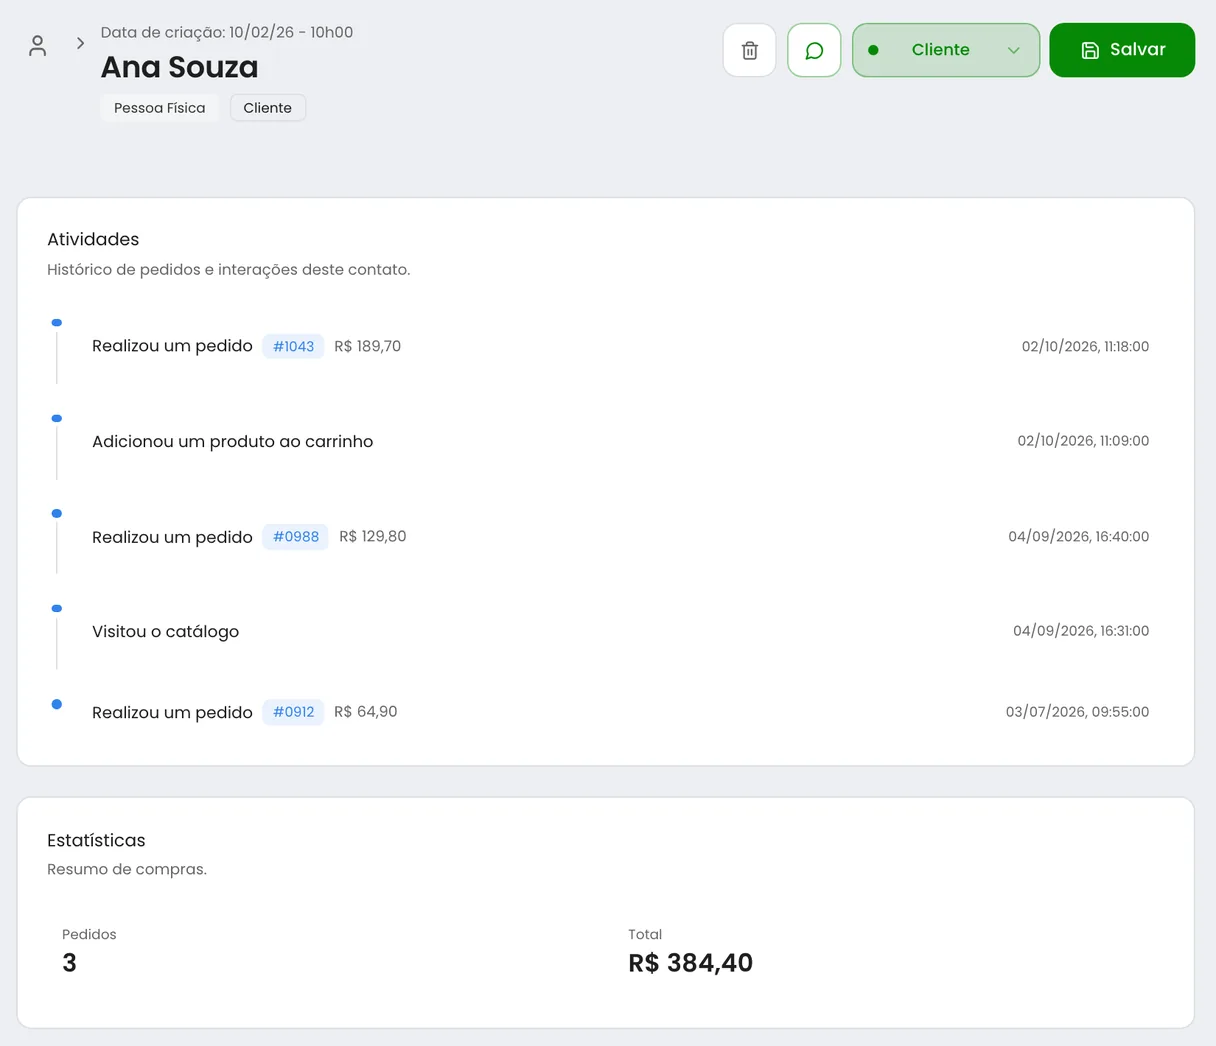Screen dimensions: 1216x1046
Task: Click the 'Resumo de compras.' subtitle
Action: pos(127,870)
